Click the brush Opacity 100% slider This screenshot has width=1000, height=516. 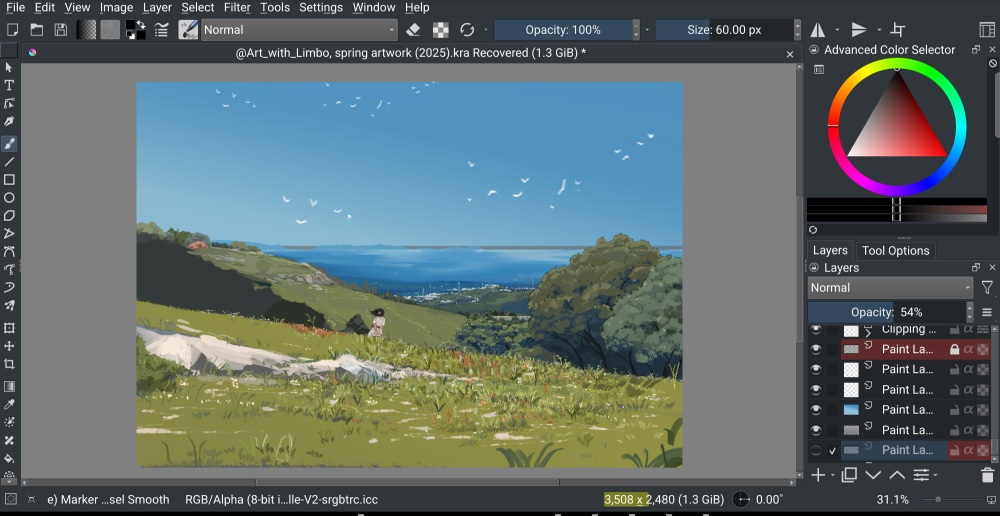tap(563, 29)
